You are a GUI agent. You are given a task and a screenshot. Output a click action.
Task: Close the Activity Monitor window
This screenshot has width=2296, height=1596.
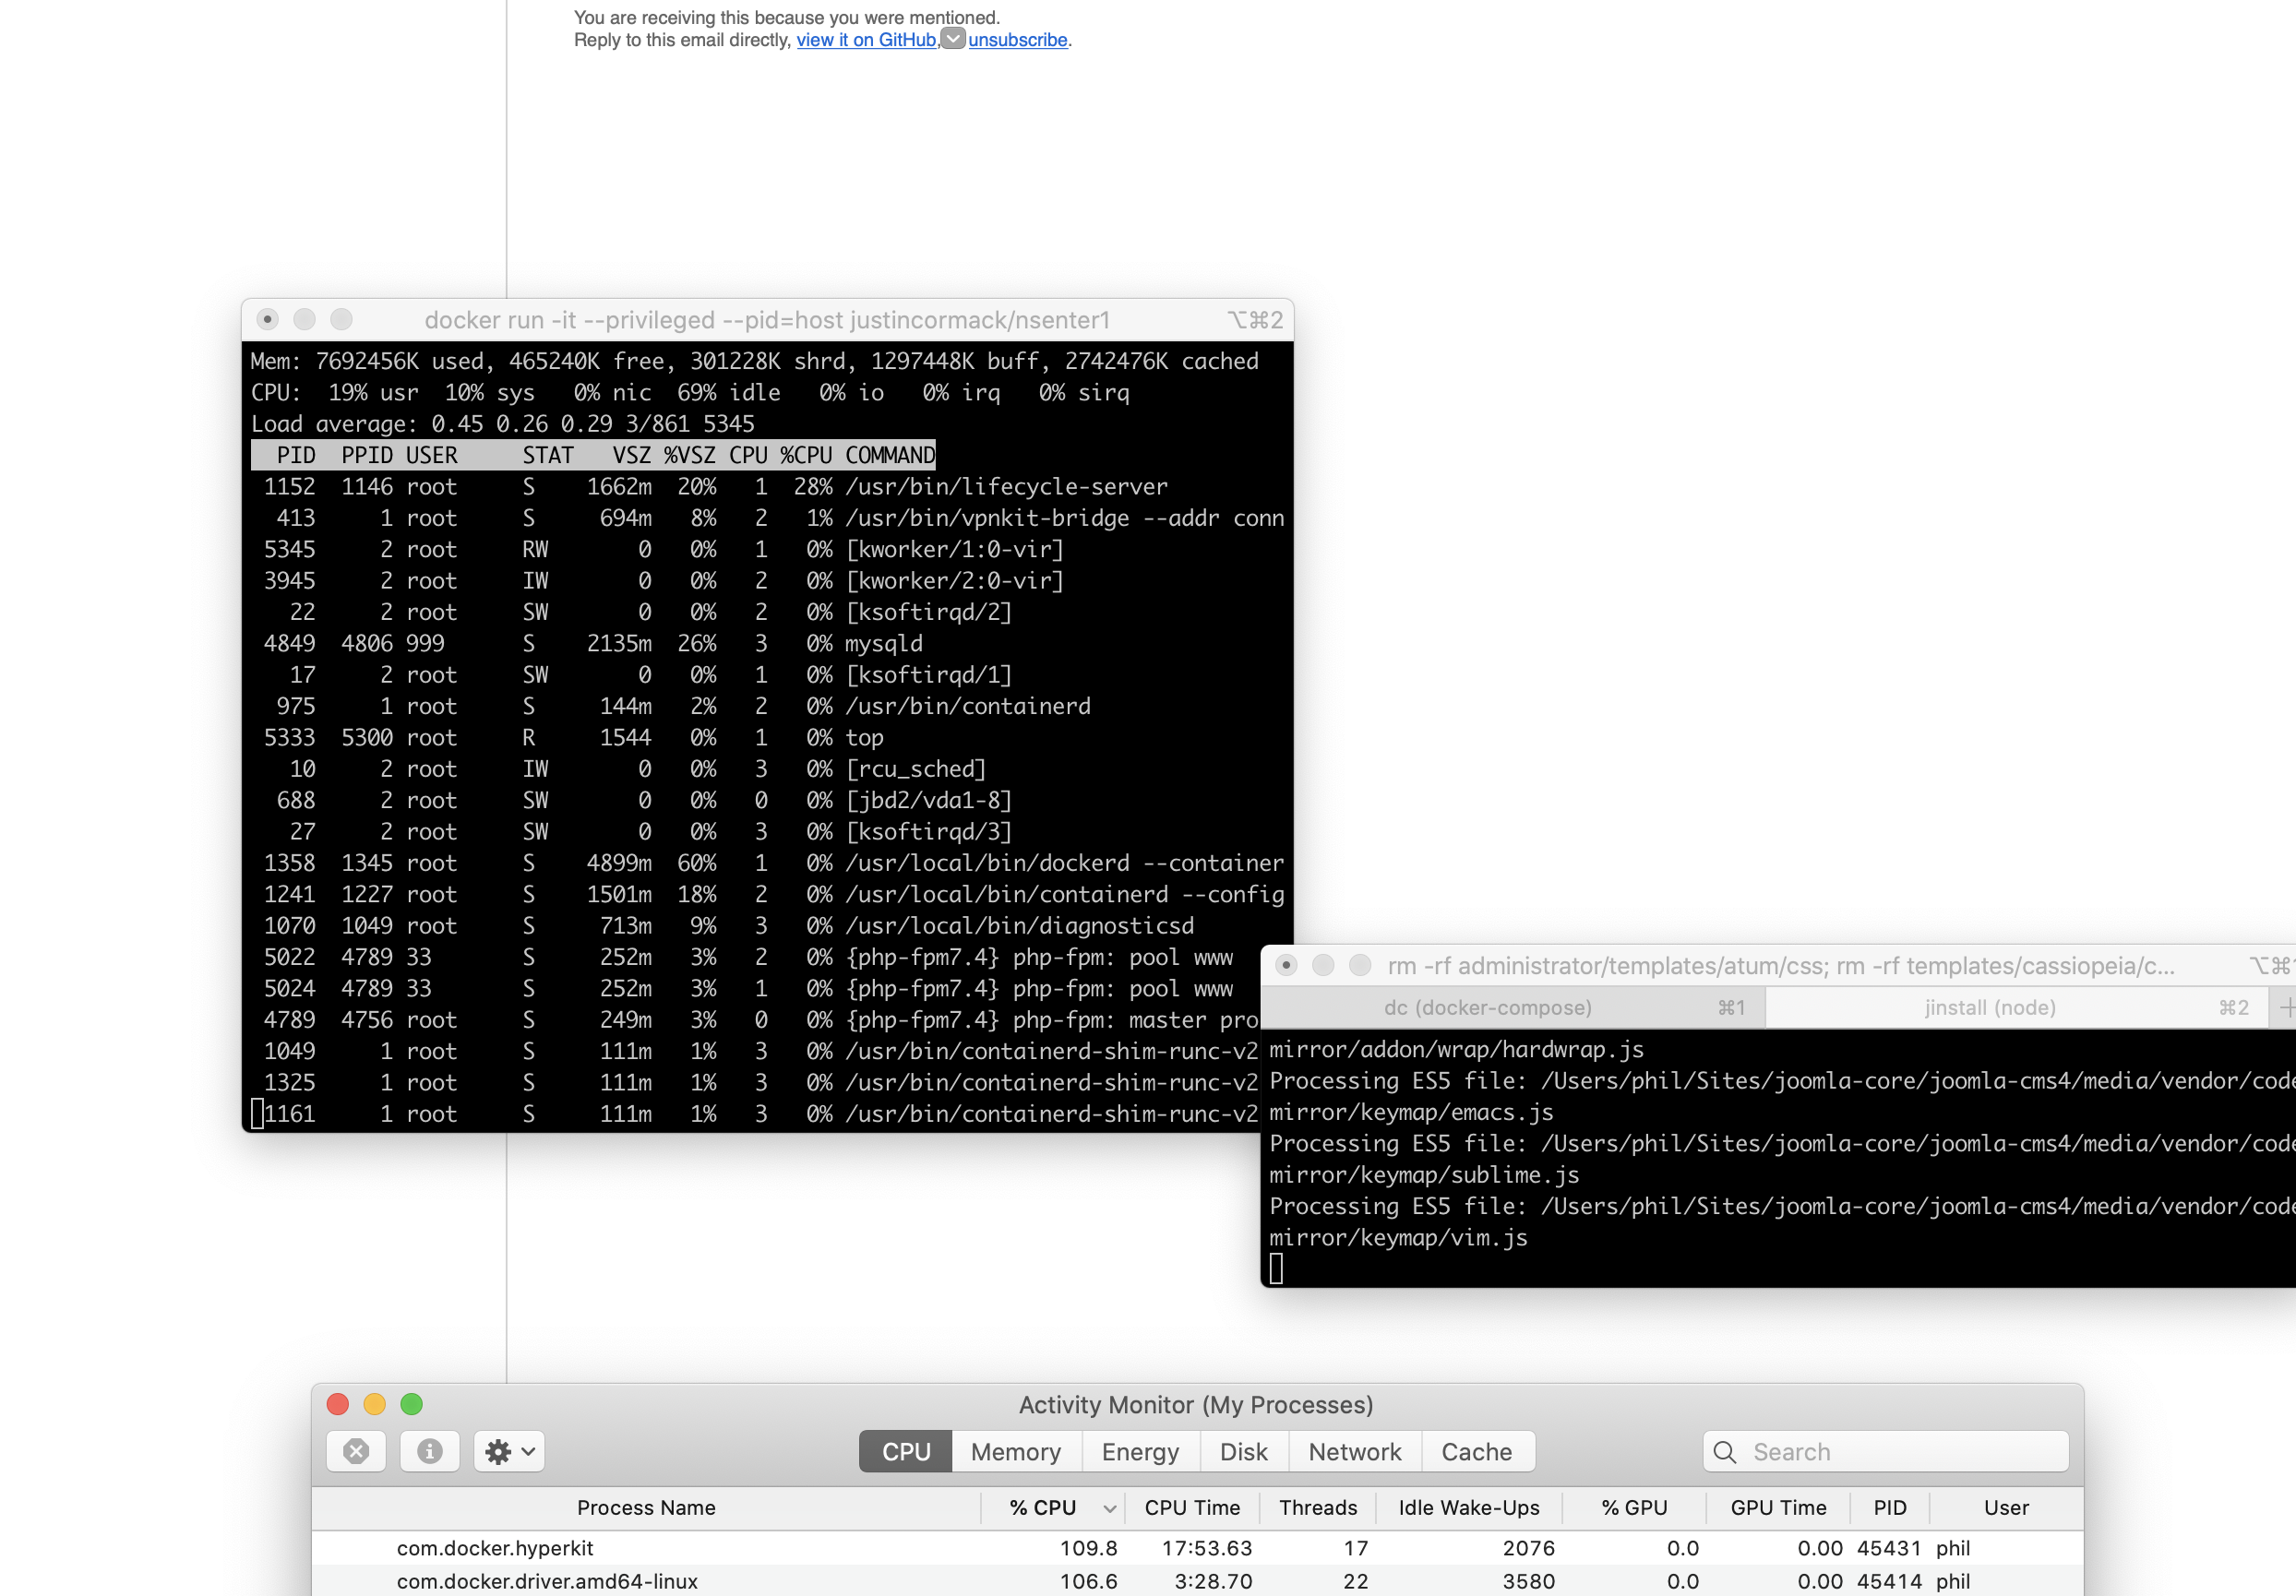pos(338,1404)
